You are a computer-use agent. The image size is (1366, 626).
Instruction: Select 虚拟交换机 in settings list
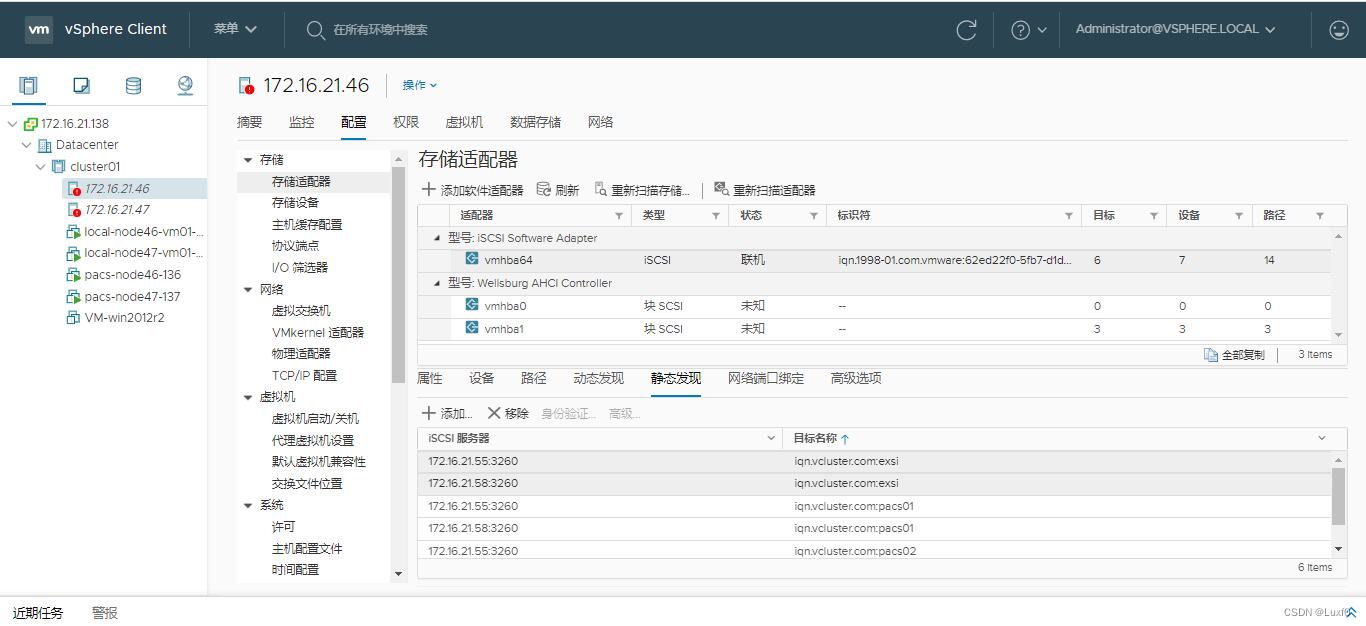tap(301, 311)
